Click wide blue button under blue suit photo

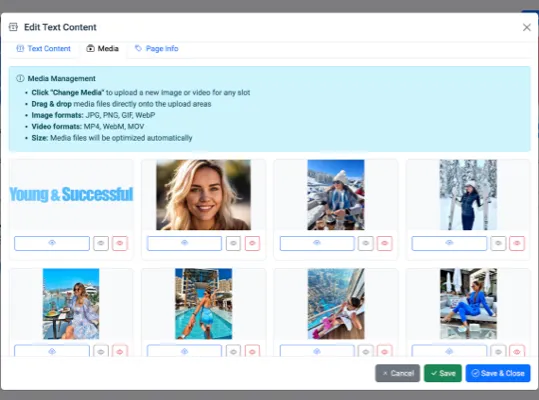(449, 351)
